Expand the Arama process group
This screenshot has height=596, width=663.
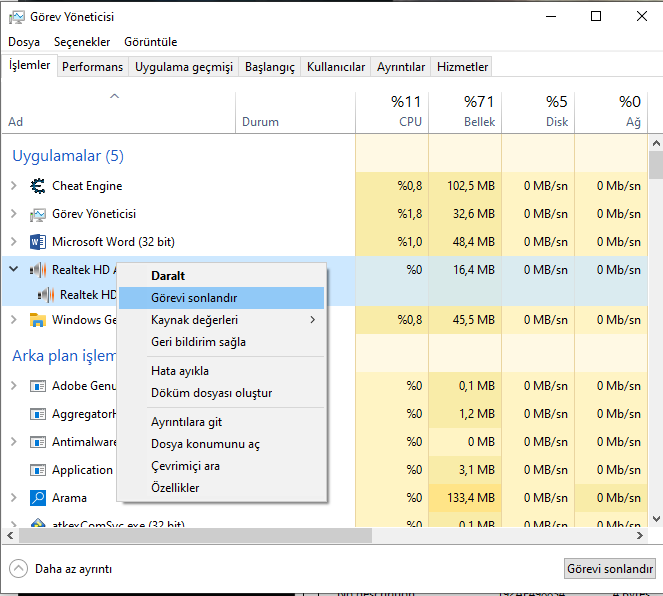pyautogui.click(x=14, y=498)
